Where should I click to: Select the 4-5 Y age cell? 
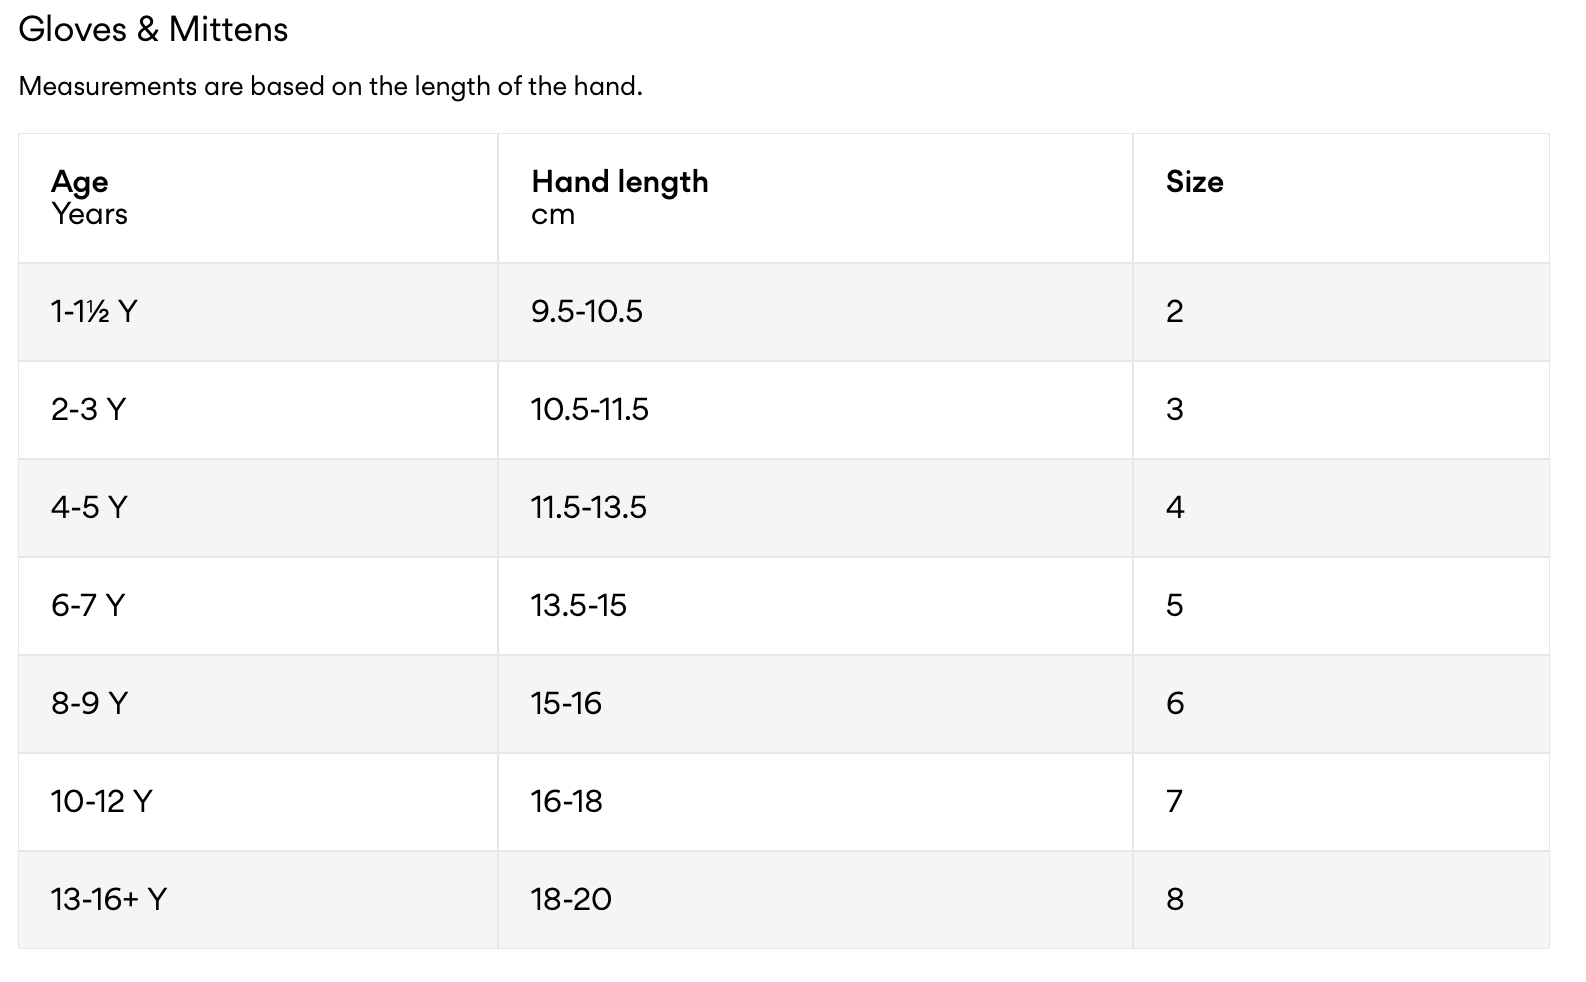258,508
